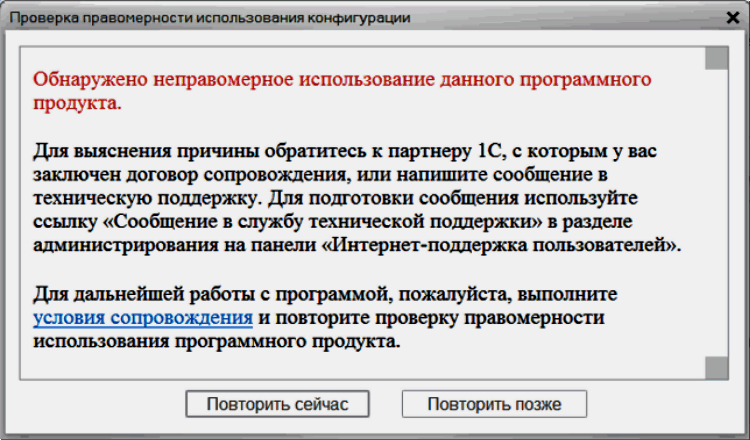
Task: Choose the "Повторить позже" button
Action: click(x=494, y=404)
